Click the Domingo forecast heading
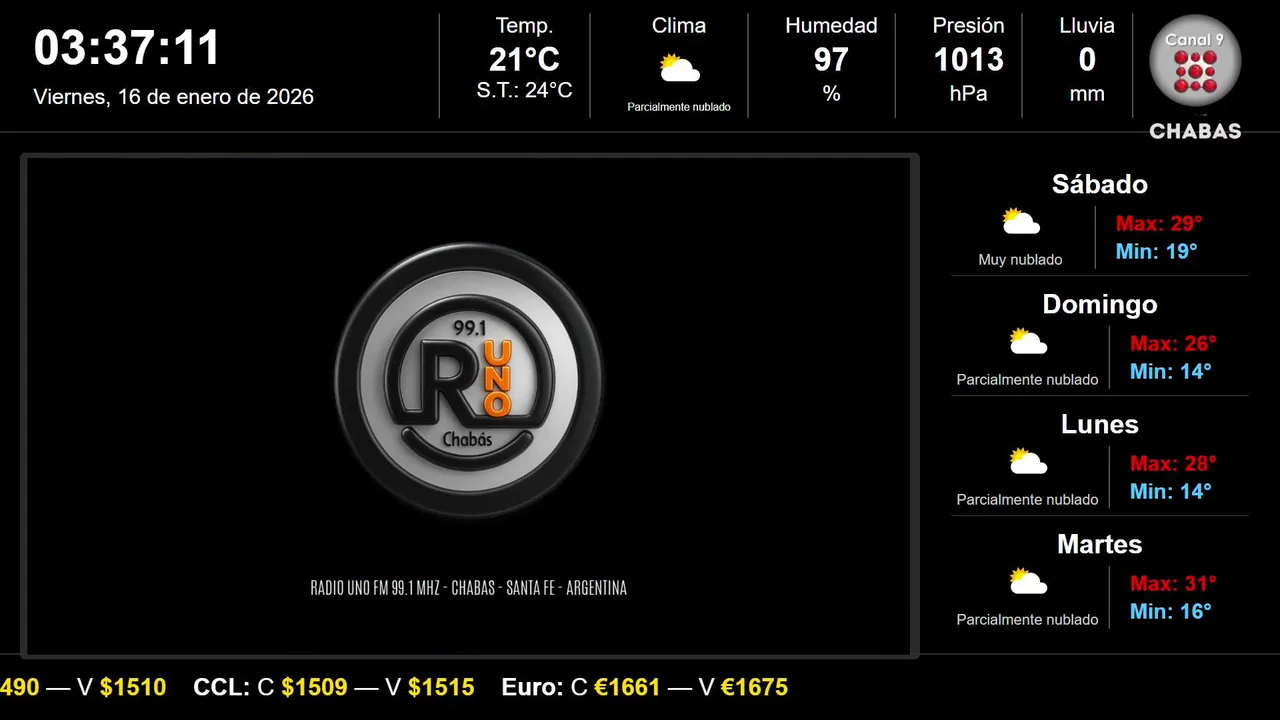The image size is (1280, 720). click(1100, 304)
